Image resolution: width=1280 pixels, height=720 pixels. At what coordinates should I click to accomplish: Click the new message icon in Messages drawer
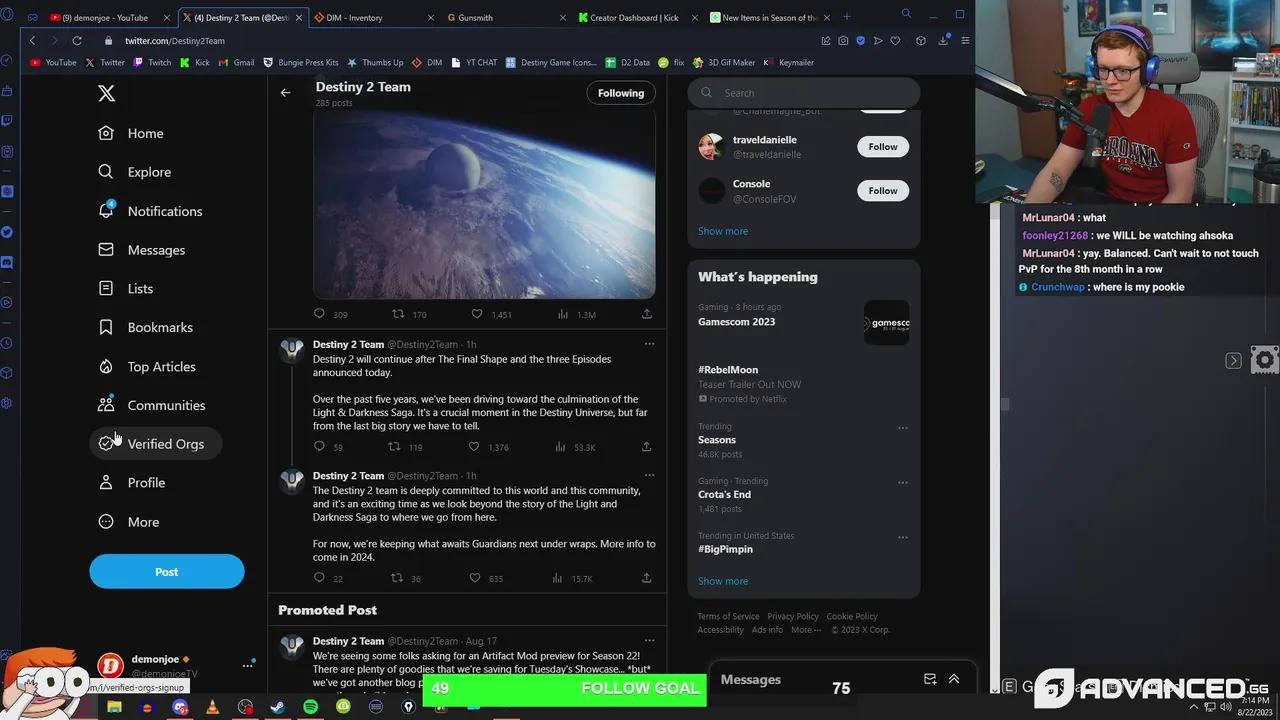point(930,679)
